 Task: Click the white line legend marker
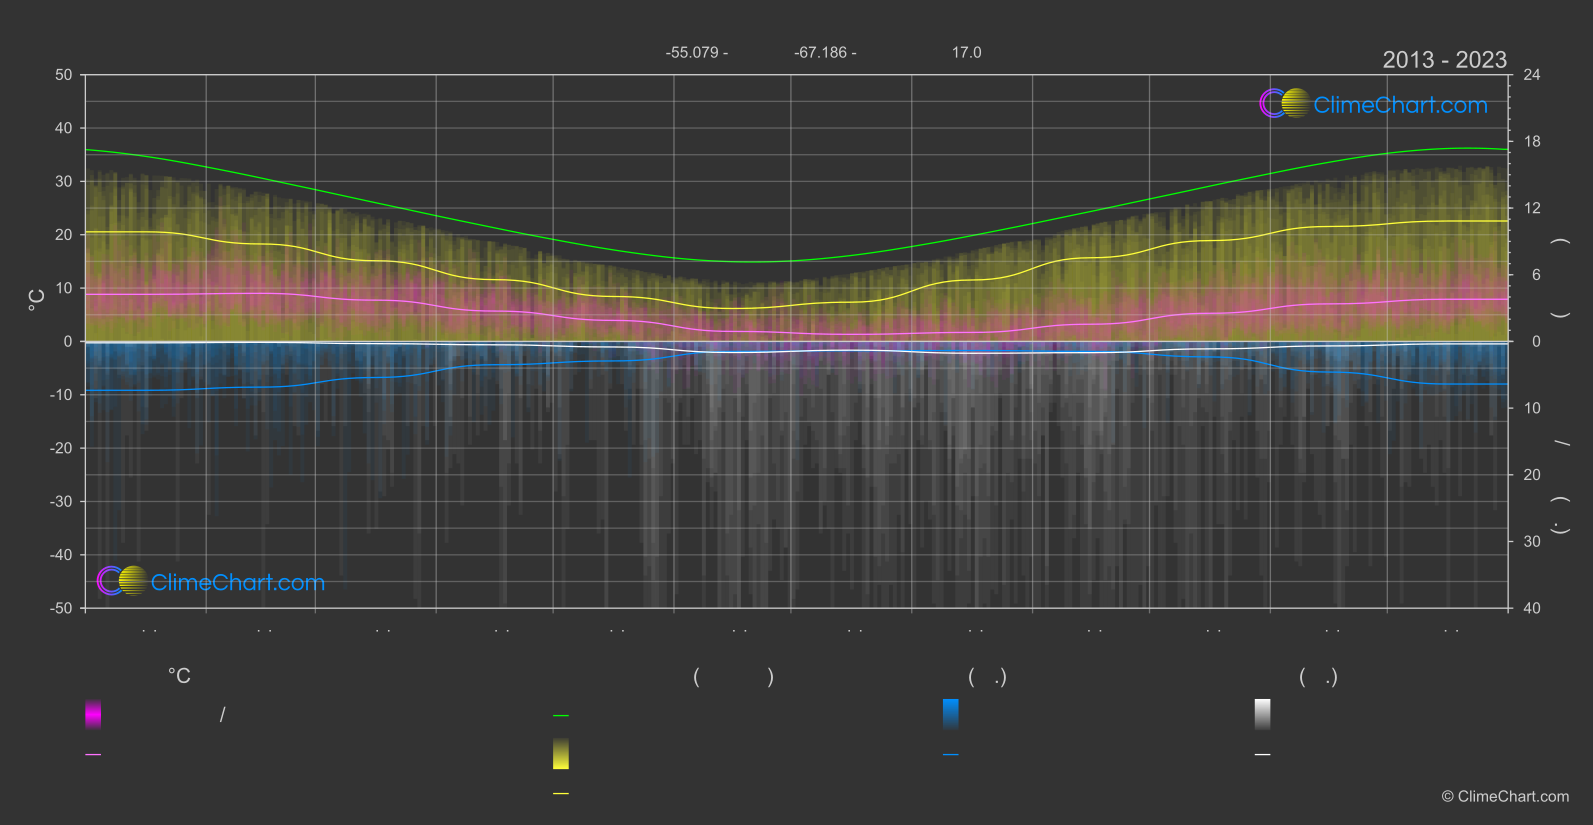click(x=1263, y=755)
